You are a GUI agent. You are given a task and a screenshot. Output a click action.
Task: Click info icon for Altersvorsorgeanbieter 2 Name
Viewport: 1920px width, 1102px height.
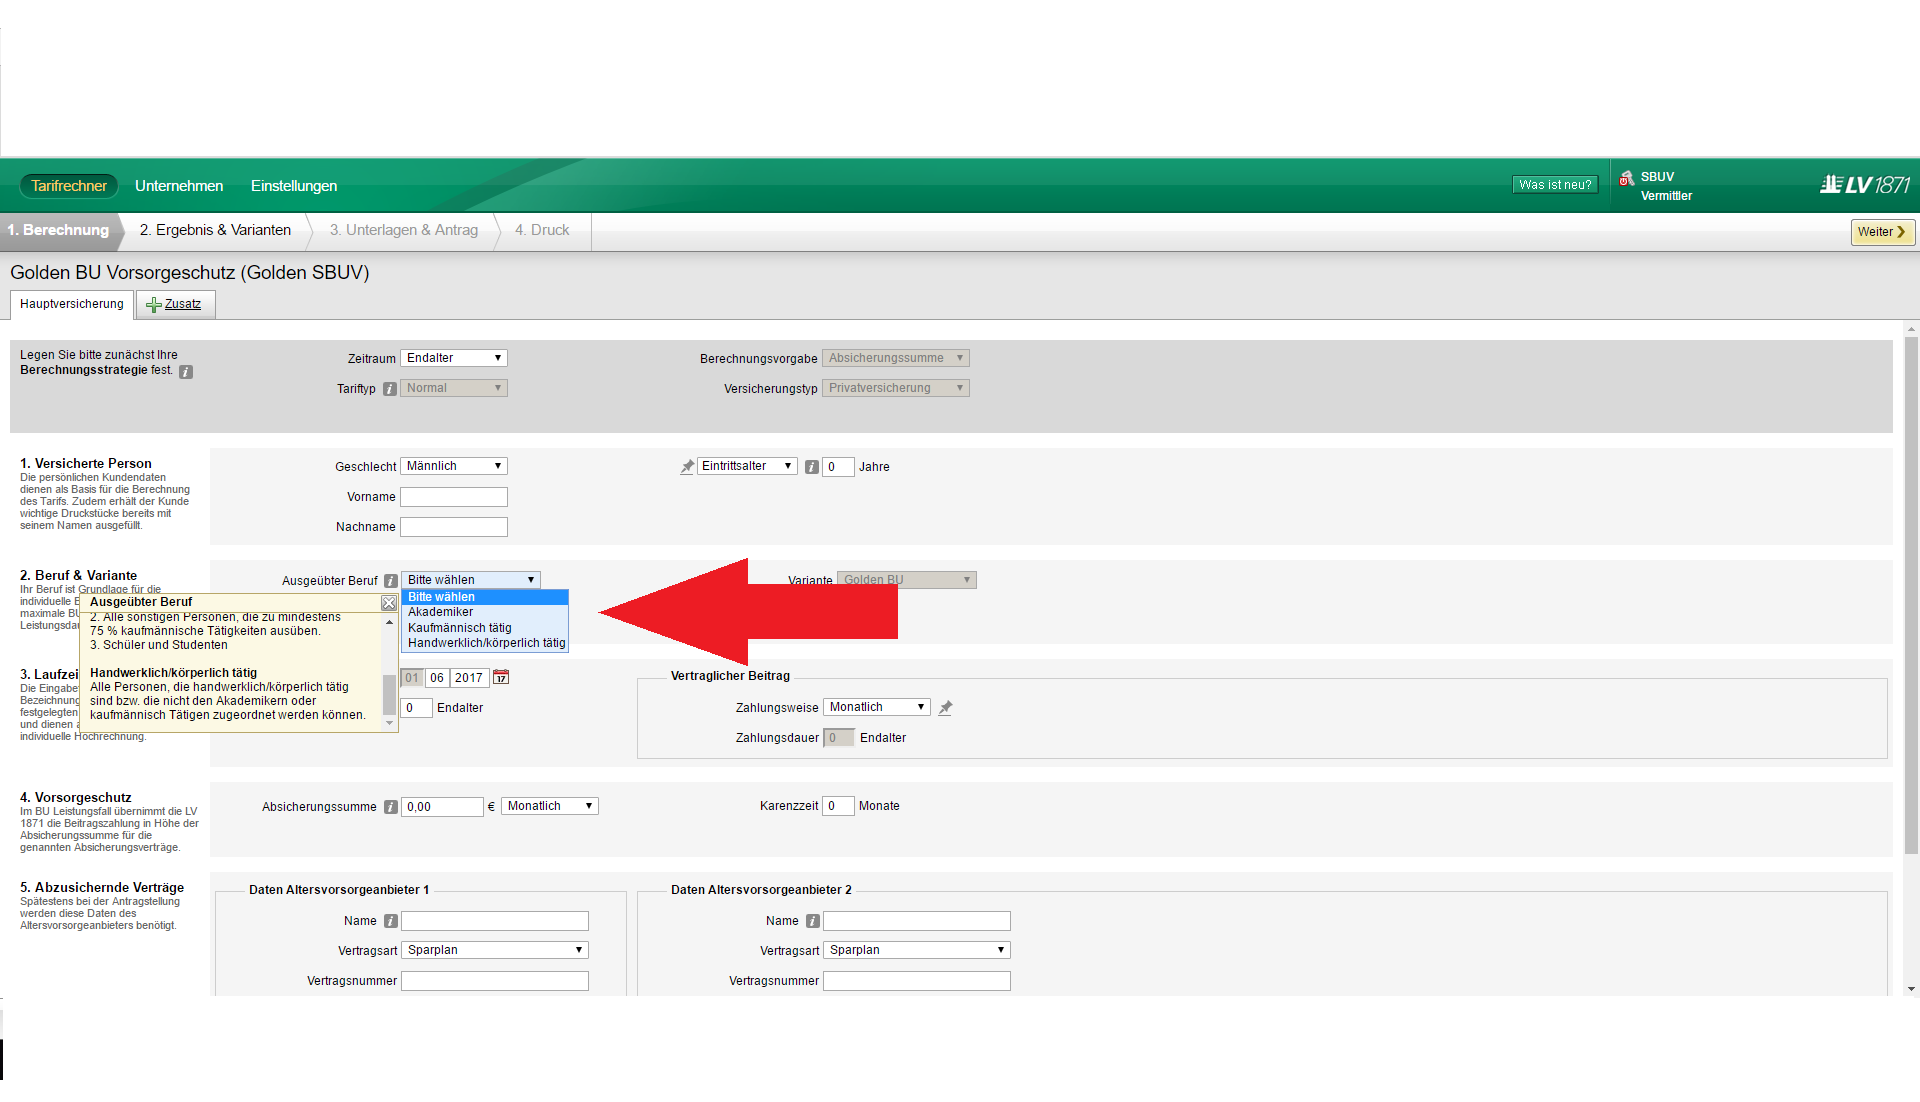click(813, 921)
